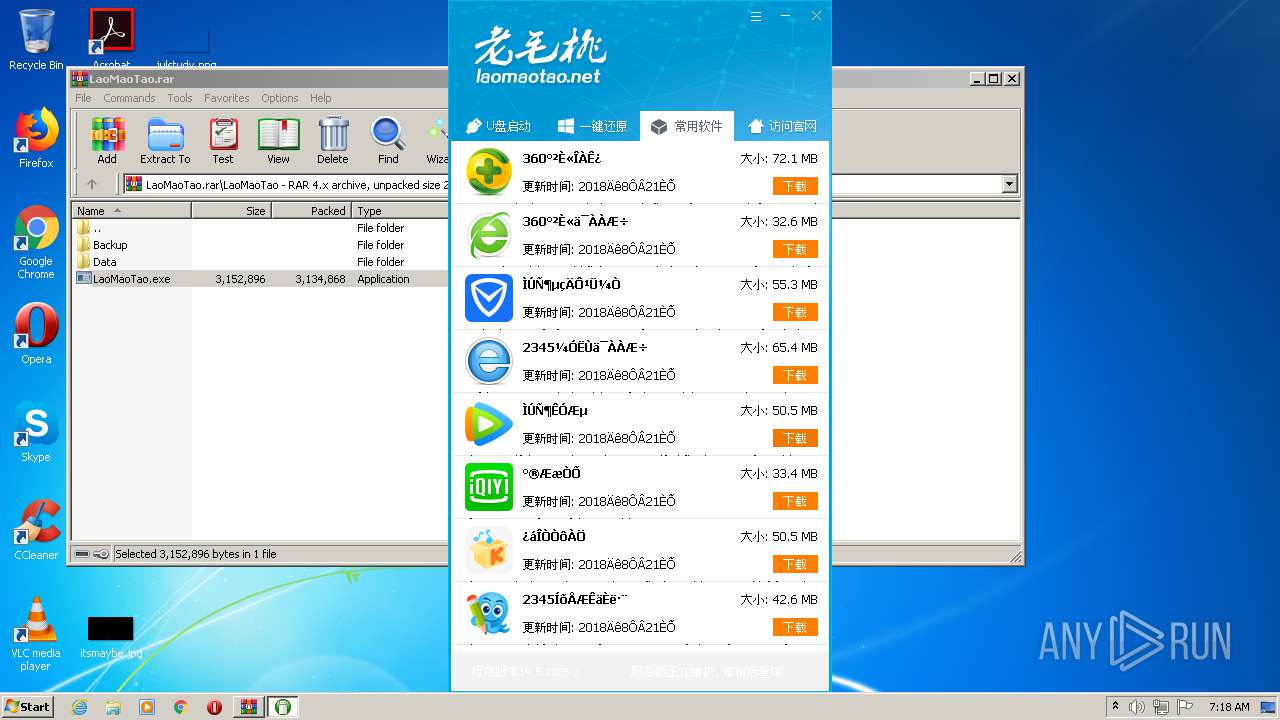Screen dimensions: 1280x720
Task: Open Internet Explorer from the taskbar
Action: point(79,707)
